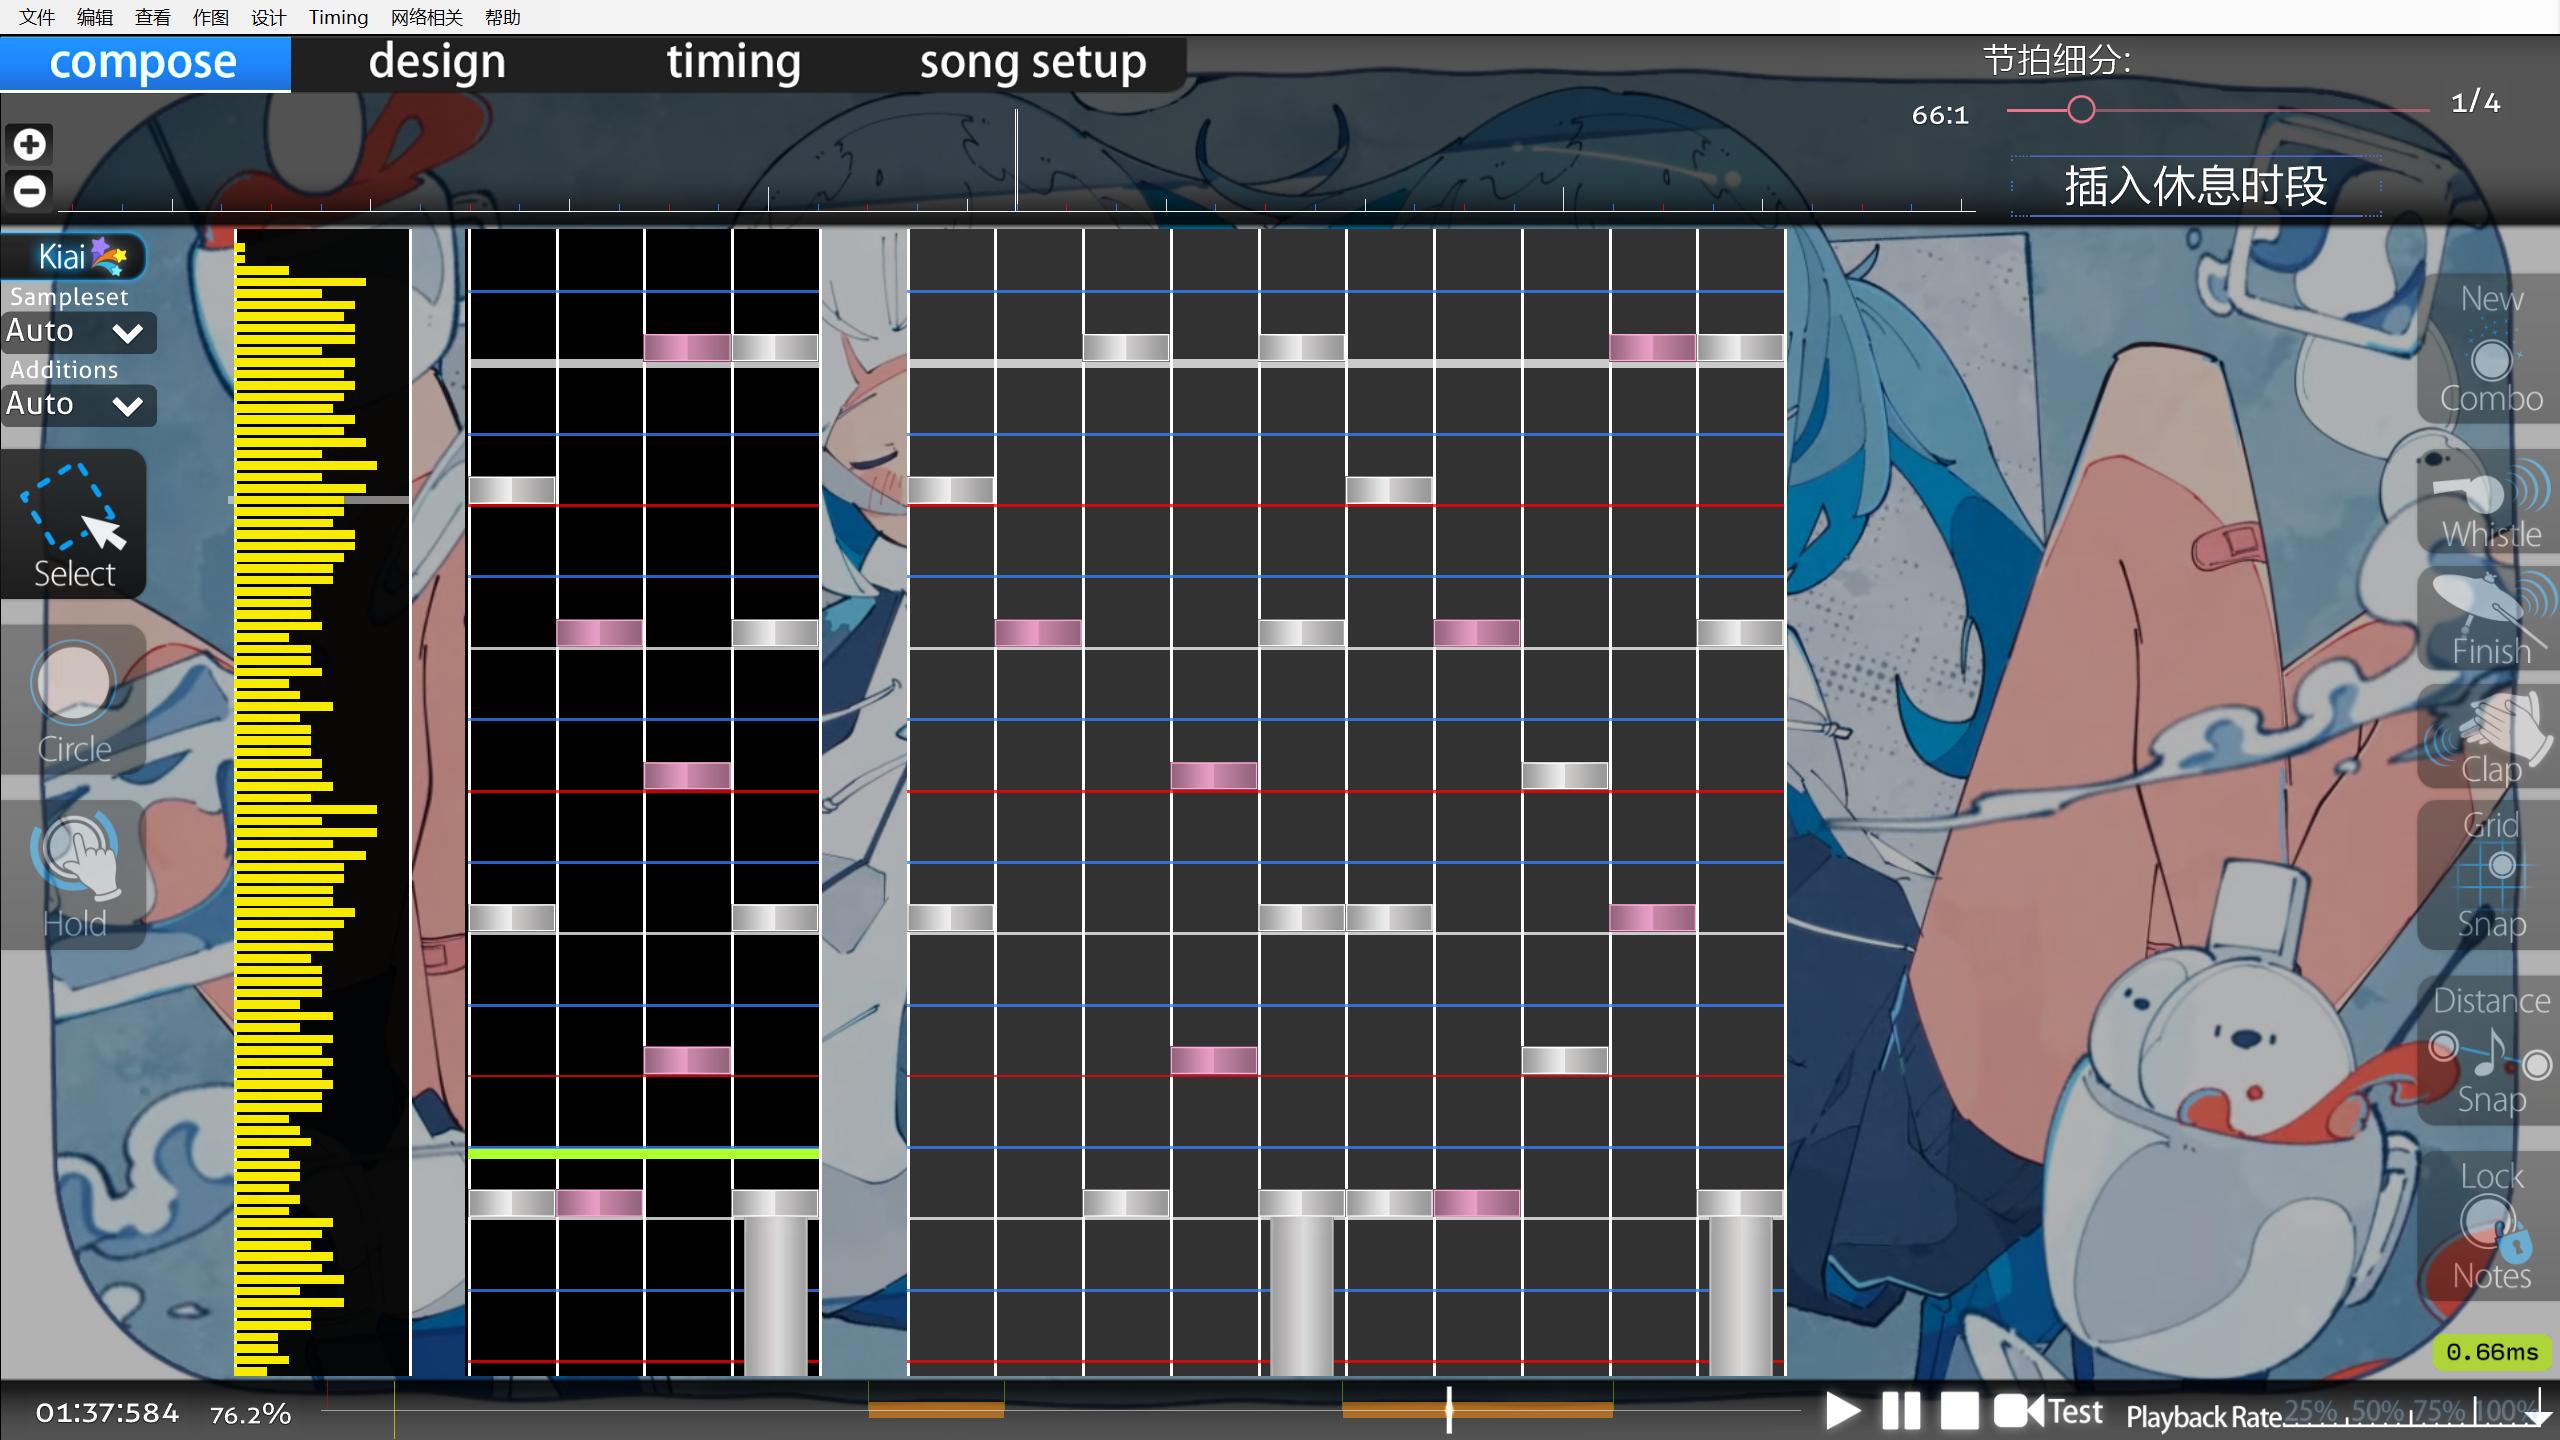Open the Timing menu in menu bar

click(x=338, y=17)
